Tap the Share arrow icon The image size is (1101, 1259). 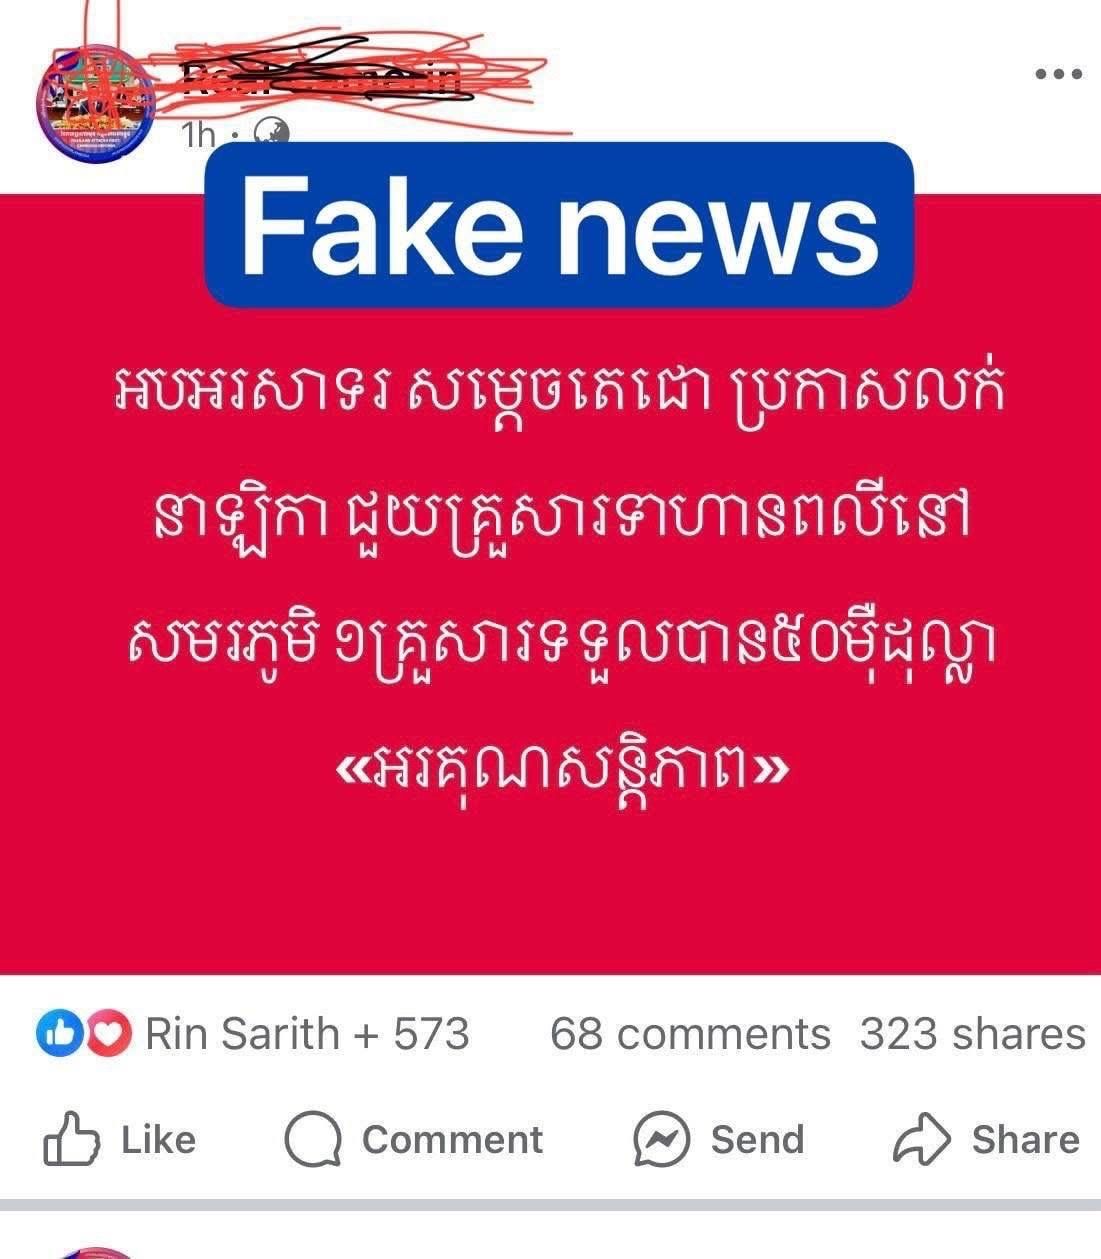[921, 1138]
